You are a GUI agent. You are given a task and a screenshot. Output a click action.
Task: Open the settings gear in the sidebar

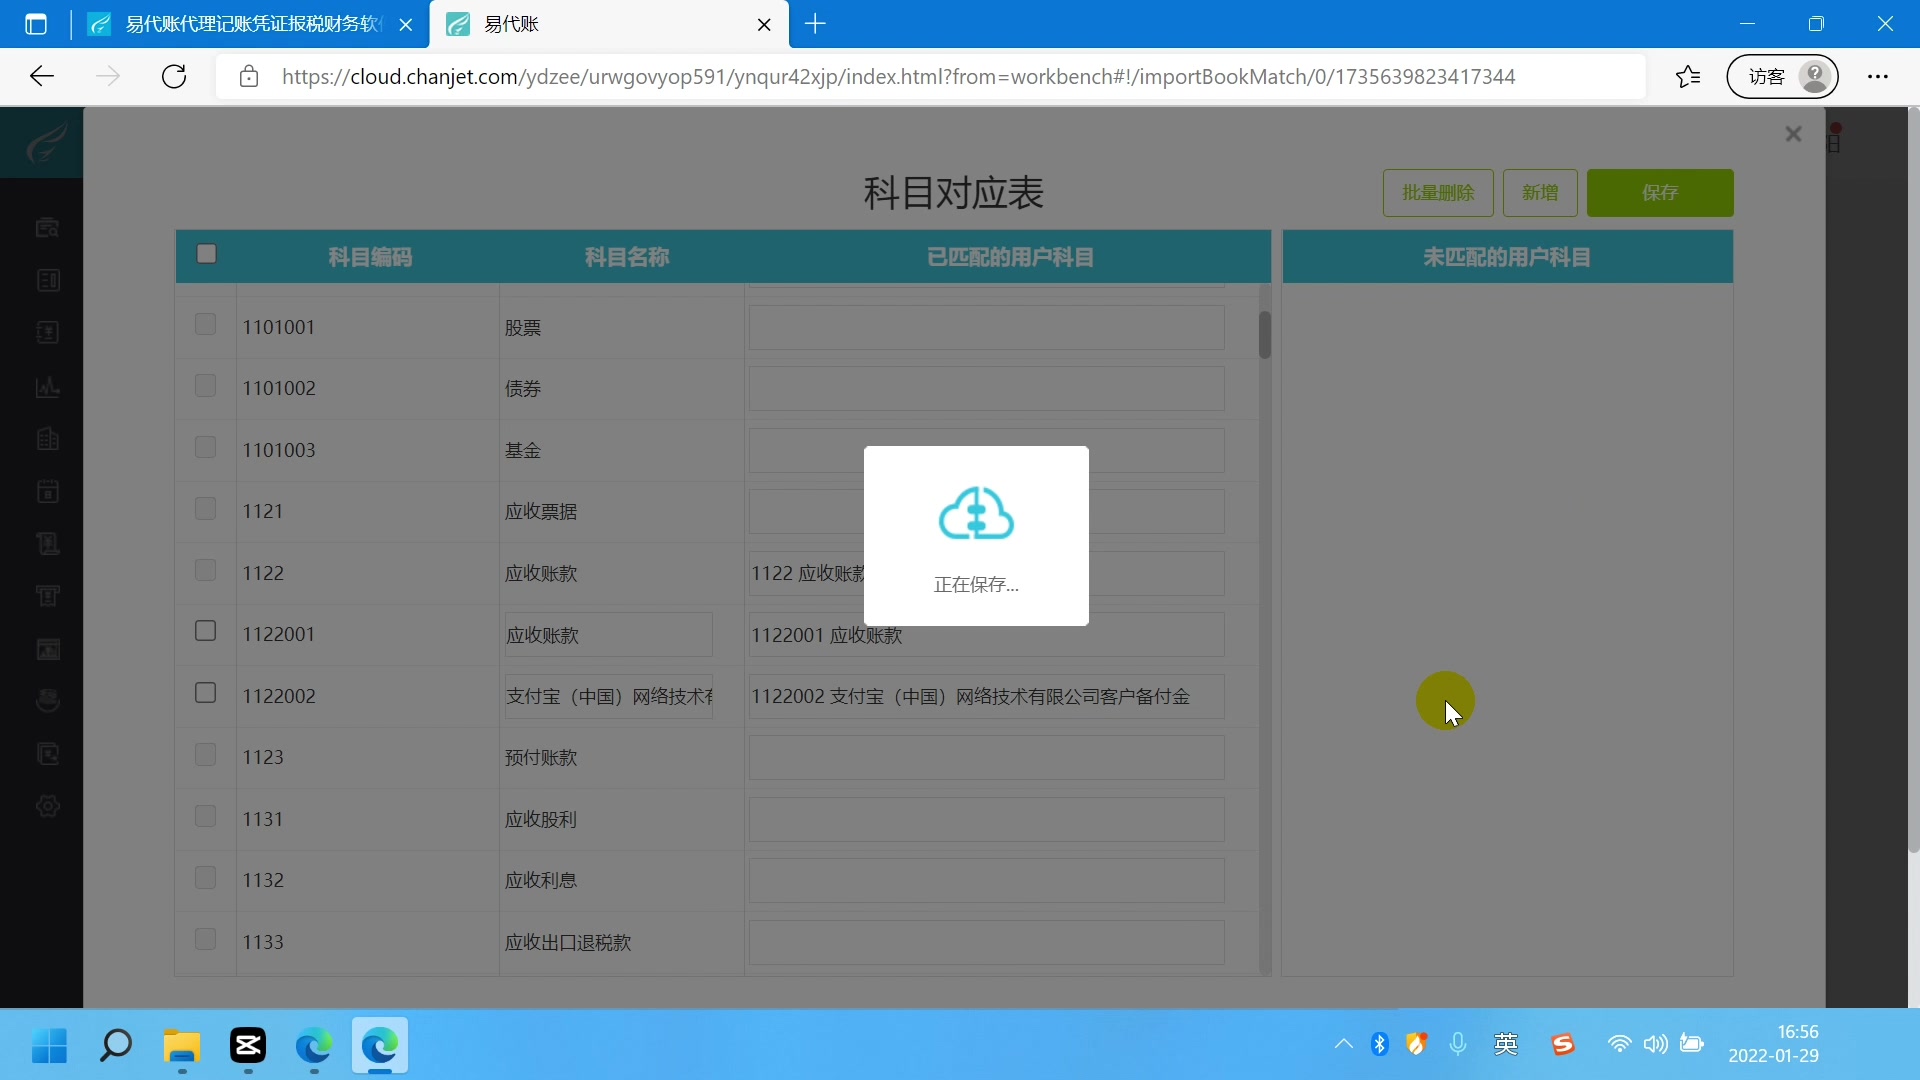[x=47, y=806]
